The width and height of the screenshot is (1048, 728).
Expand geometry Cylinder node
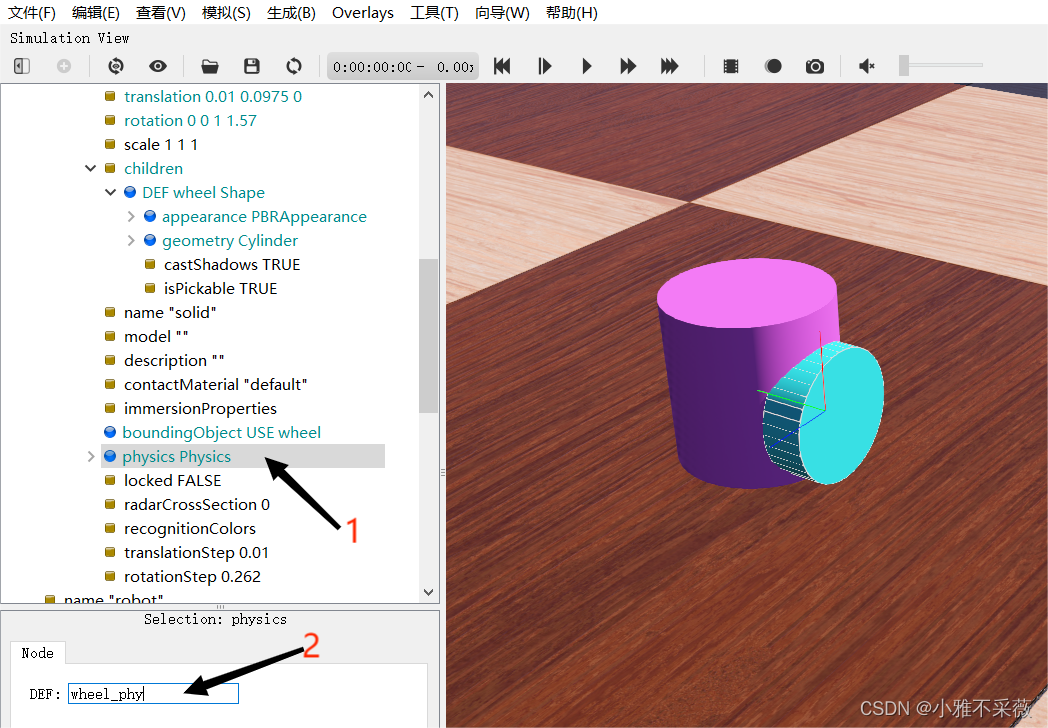[131, 241]
